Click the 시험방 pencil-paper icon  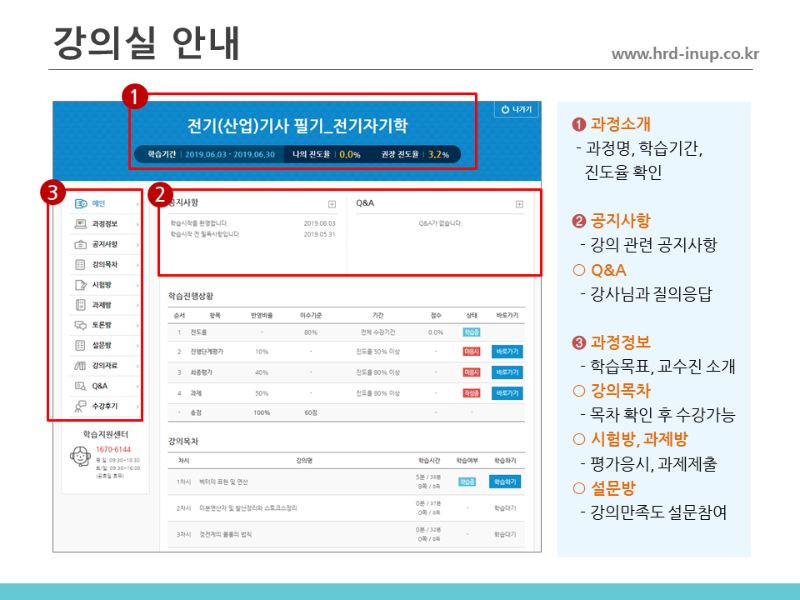[81, 285]
